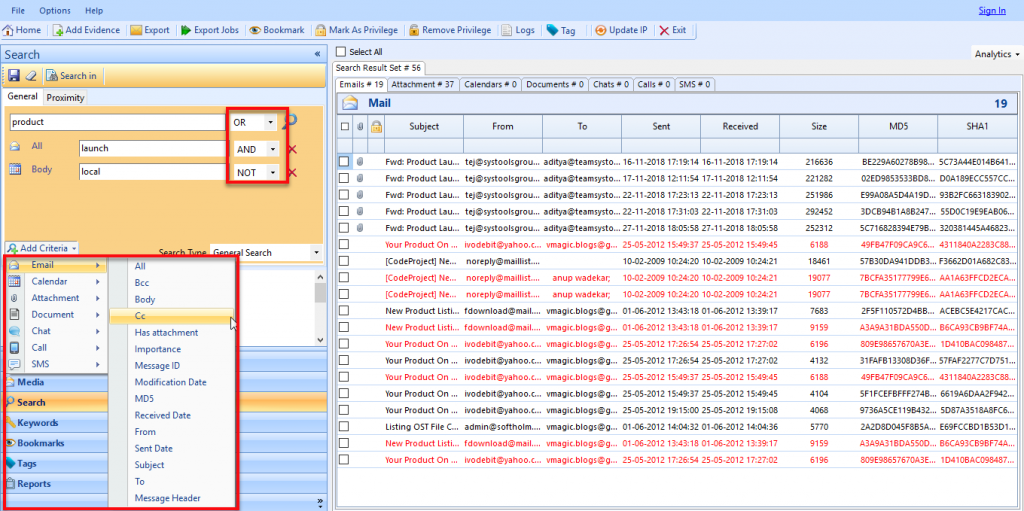1024x511 pixels.
Task: Run search with magnifier icon
Action: (x=289, y=122)
